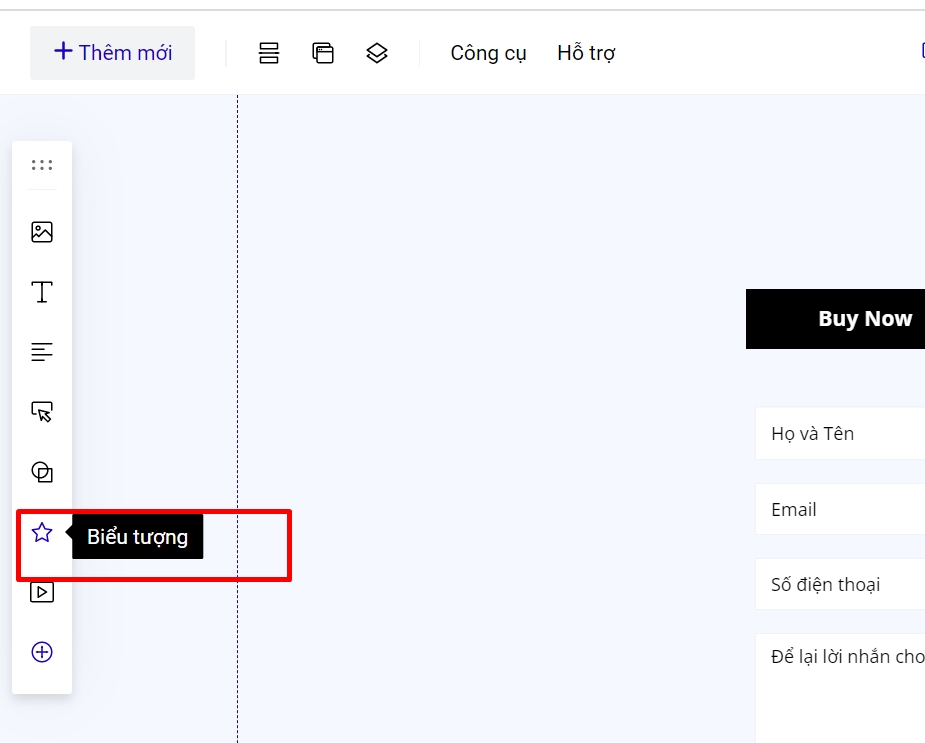The width and height of the screenshot is (925, 743).
Task: Select the Text heading tool
Action: click(x=42, y=292)
